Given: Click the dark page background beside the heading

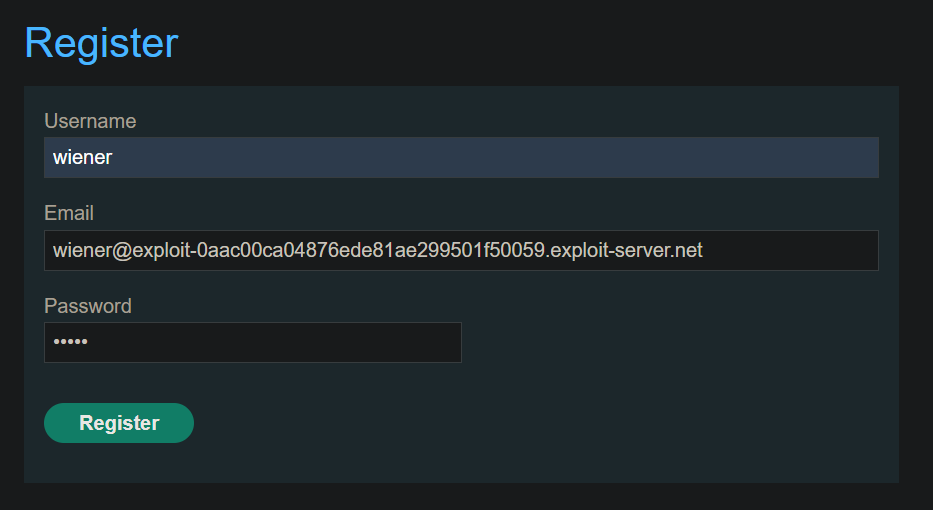Looking at the screenshot, I should point(536,43).
